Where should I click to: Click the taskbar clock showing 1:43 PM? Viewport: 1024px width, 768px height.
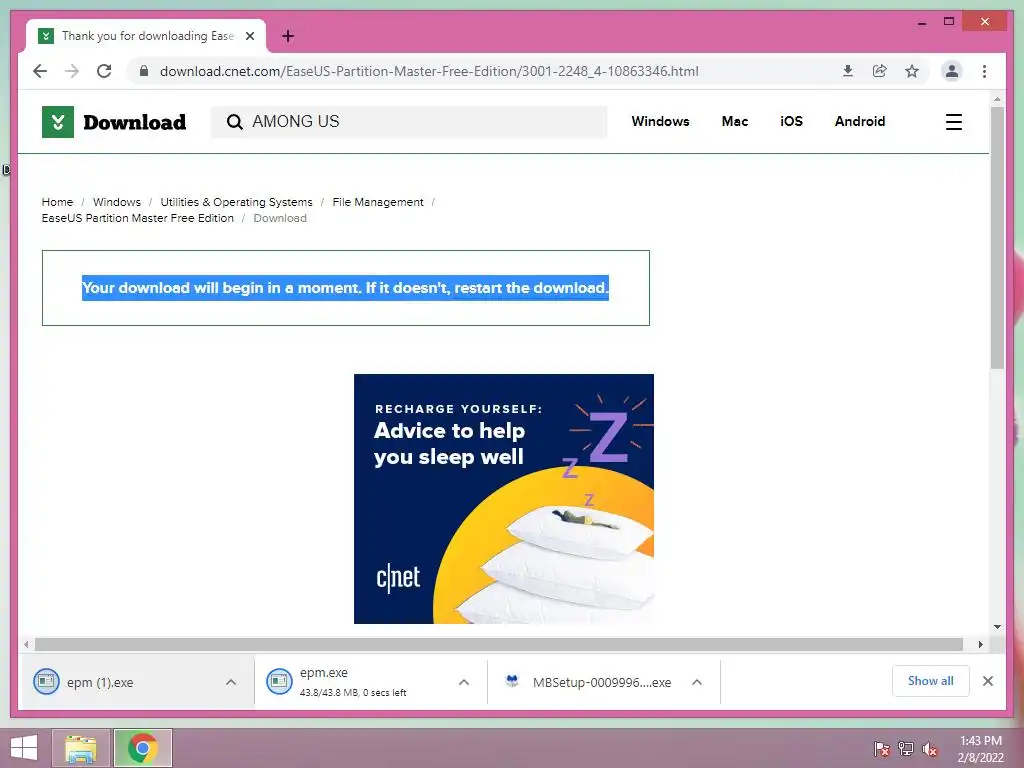980,749
